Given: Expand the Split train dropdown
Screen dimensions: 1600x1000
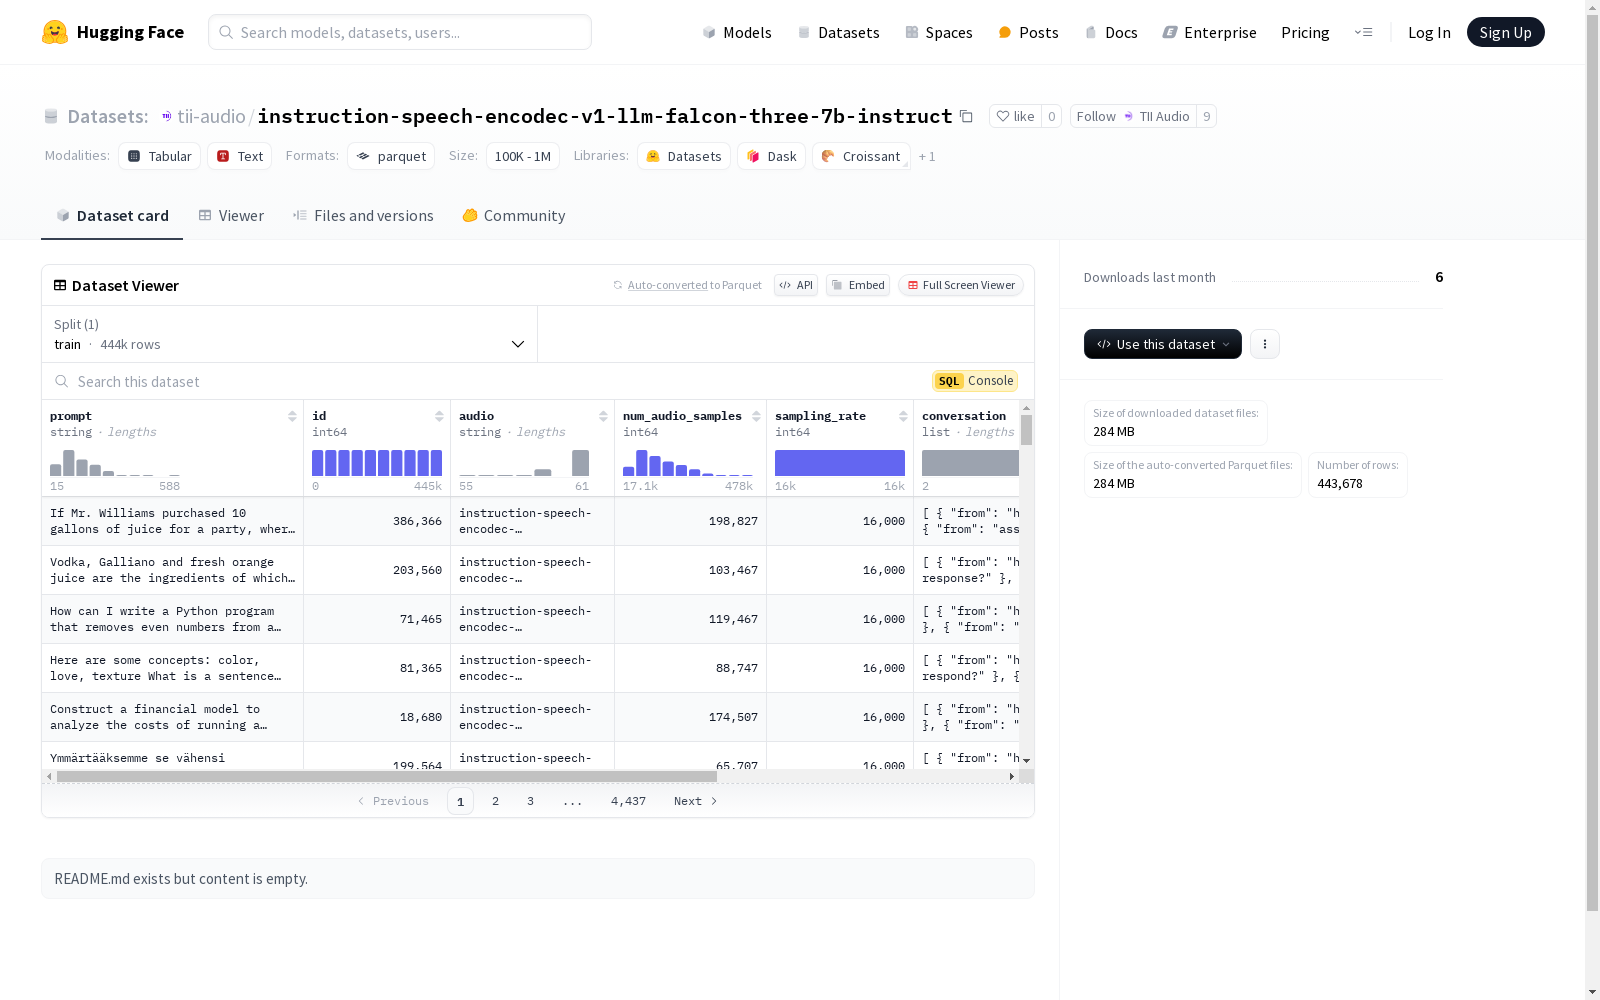Looking at the screenshot, I should [290, 334].
